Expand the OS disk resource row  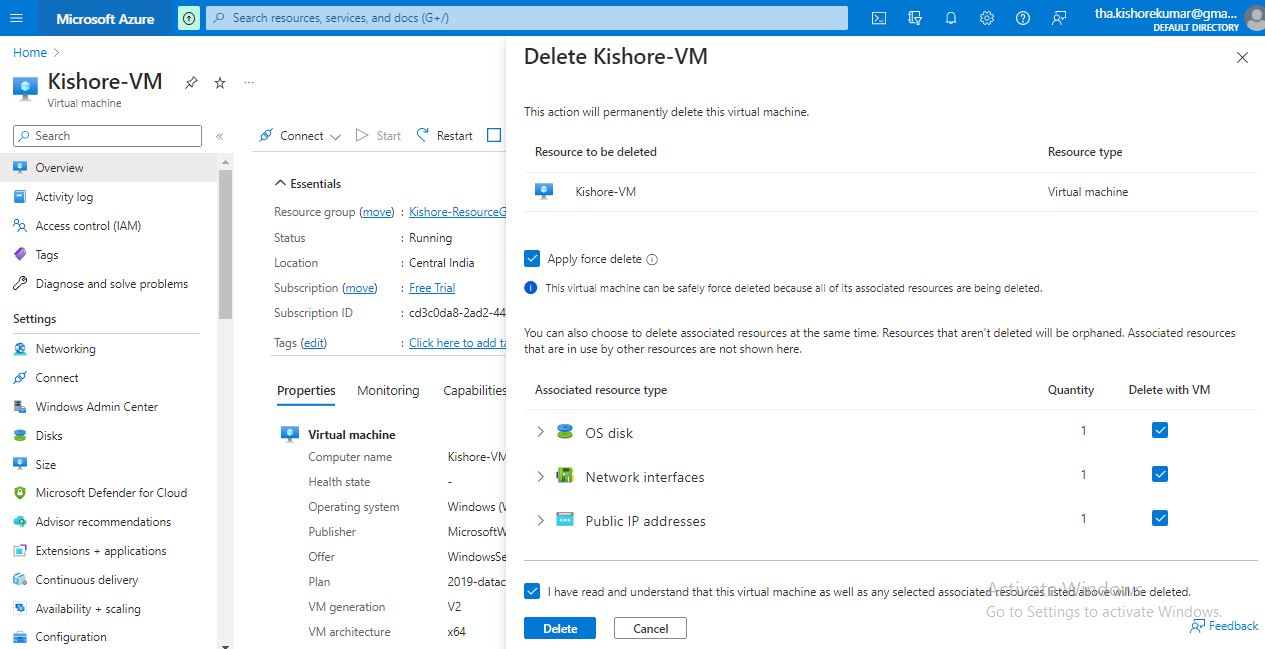pos(540,432)
